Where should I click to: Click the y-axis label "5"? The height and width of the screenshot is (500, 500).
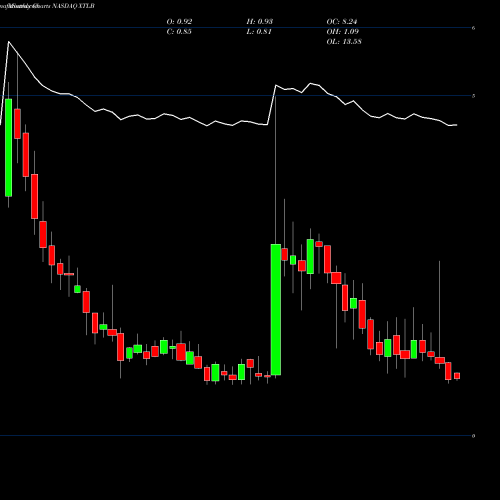[473, 96]
